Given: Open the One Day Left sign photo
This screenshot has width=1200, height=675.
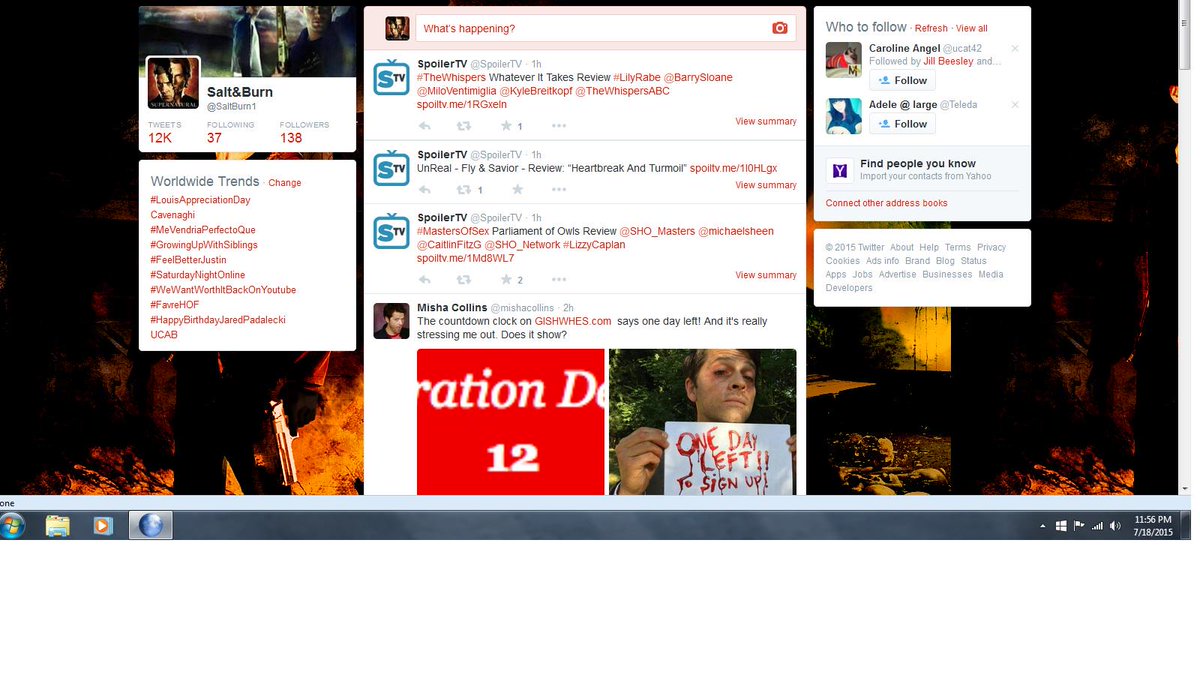Looking at the screenshot, I should click(x=702, y=422).
